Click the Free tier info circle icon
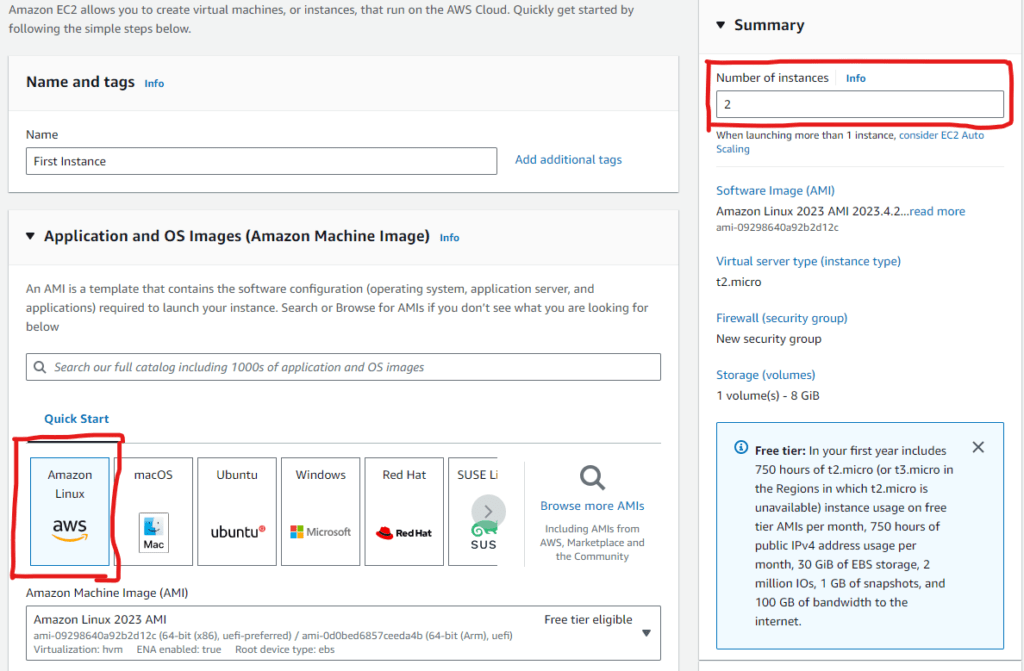This screenshot has width=1024, height=671. [x=741, y=448]
